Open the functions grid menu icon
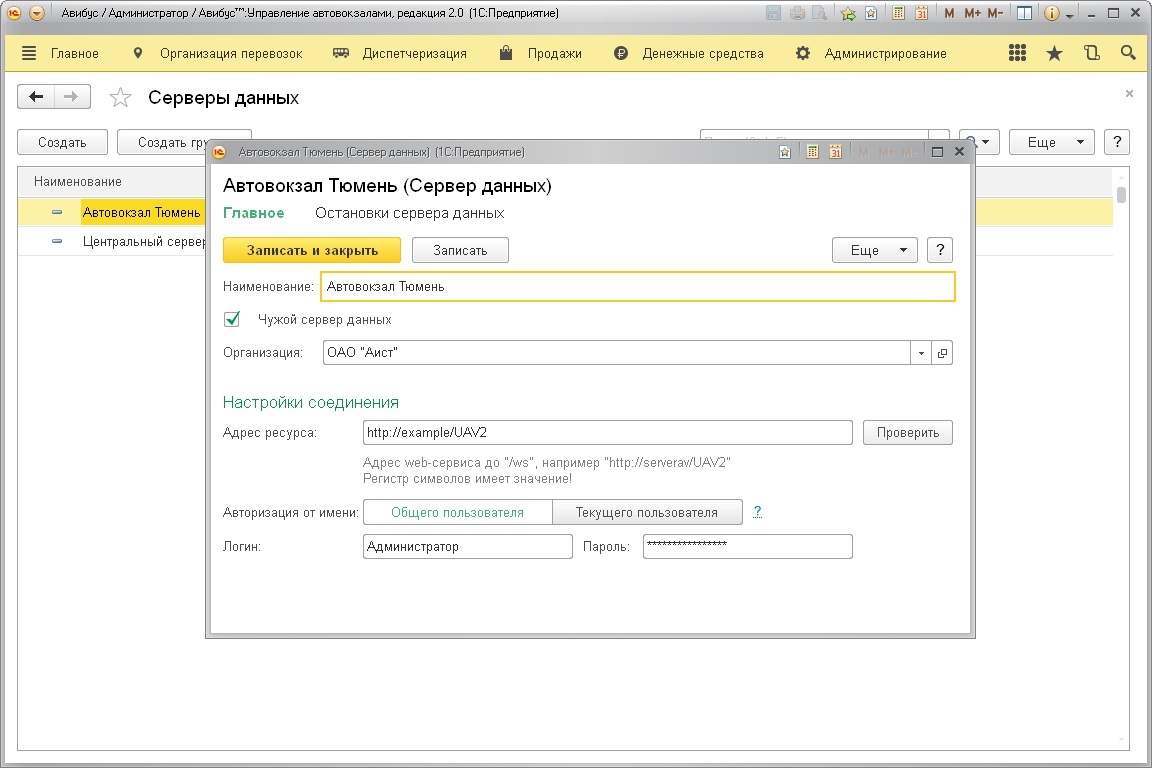 coord(1017,53)
